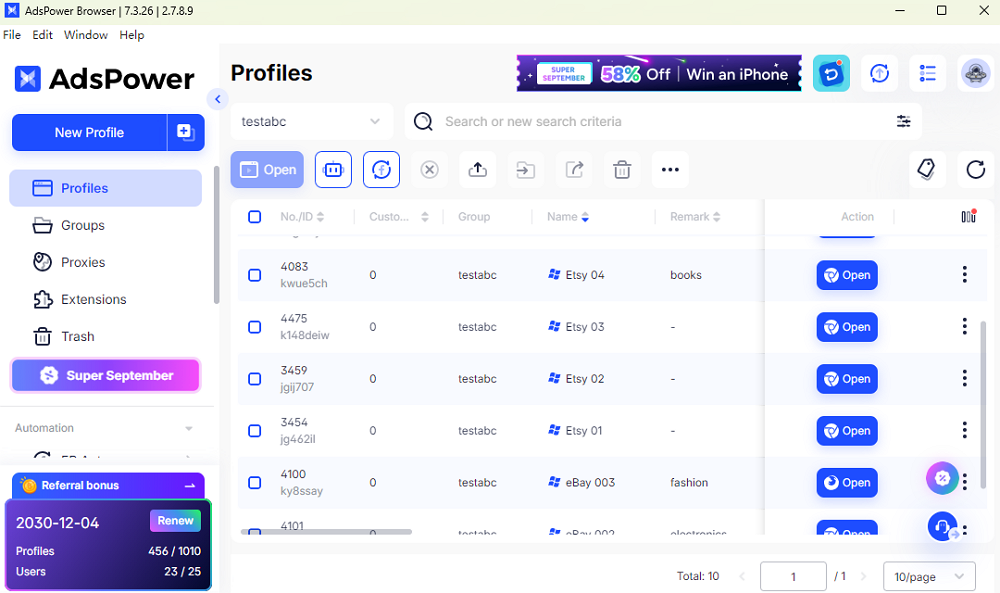Viewport: 1000px width, 593px height.
Task: Click the Renew button
Action: [x=175, y=521]
